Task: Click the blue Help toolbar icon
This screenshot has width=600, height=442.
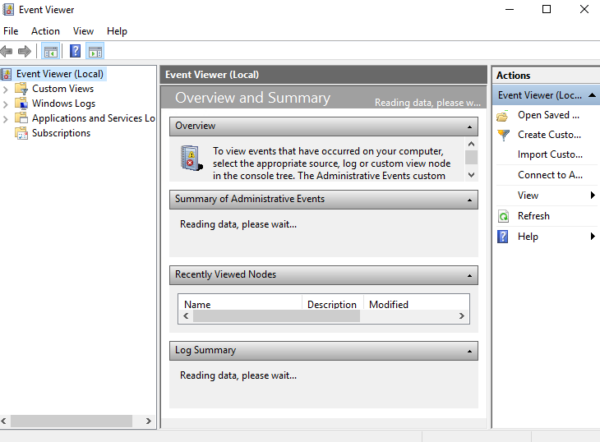Action: click(75, 51)
